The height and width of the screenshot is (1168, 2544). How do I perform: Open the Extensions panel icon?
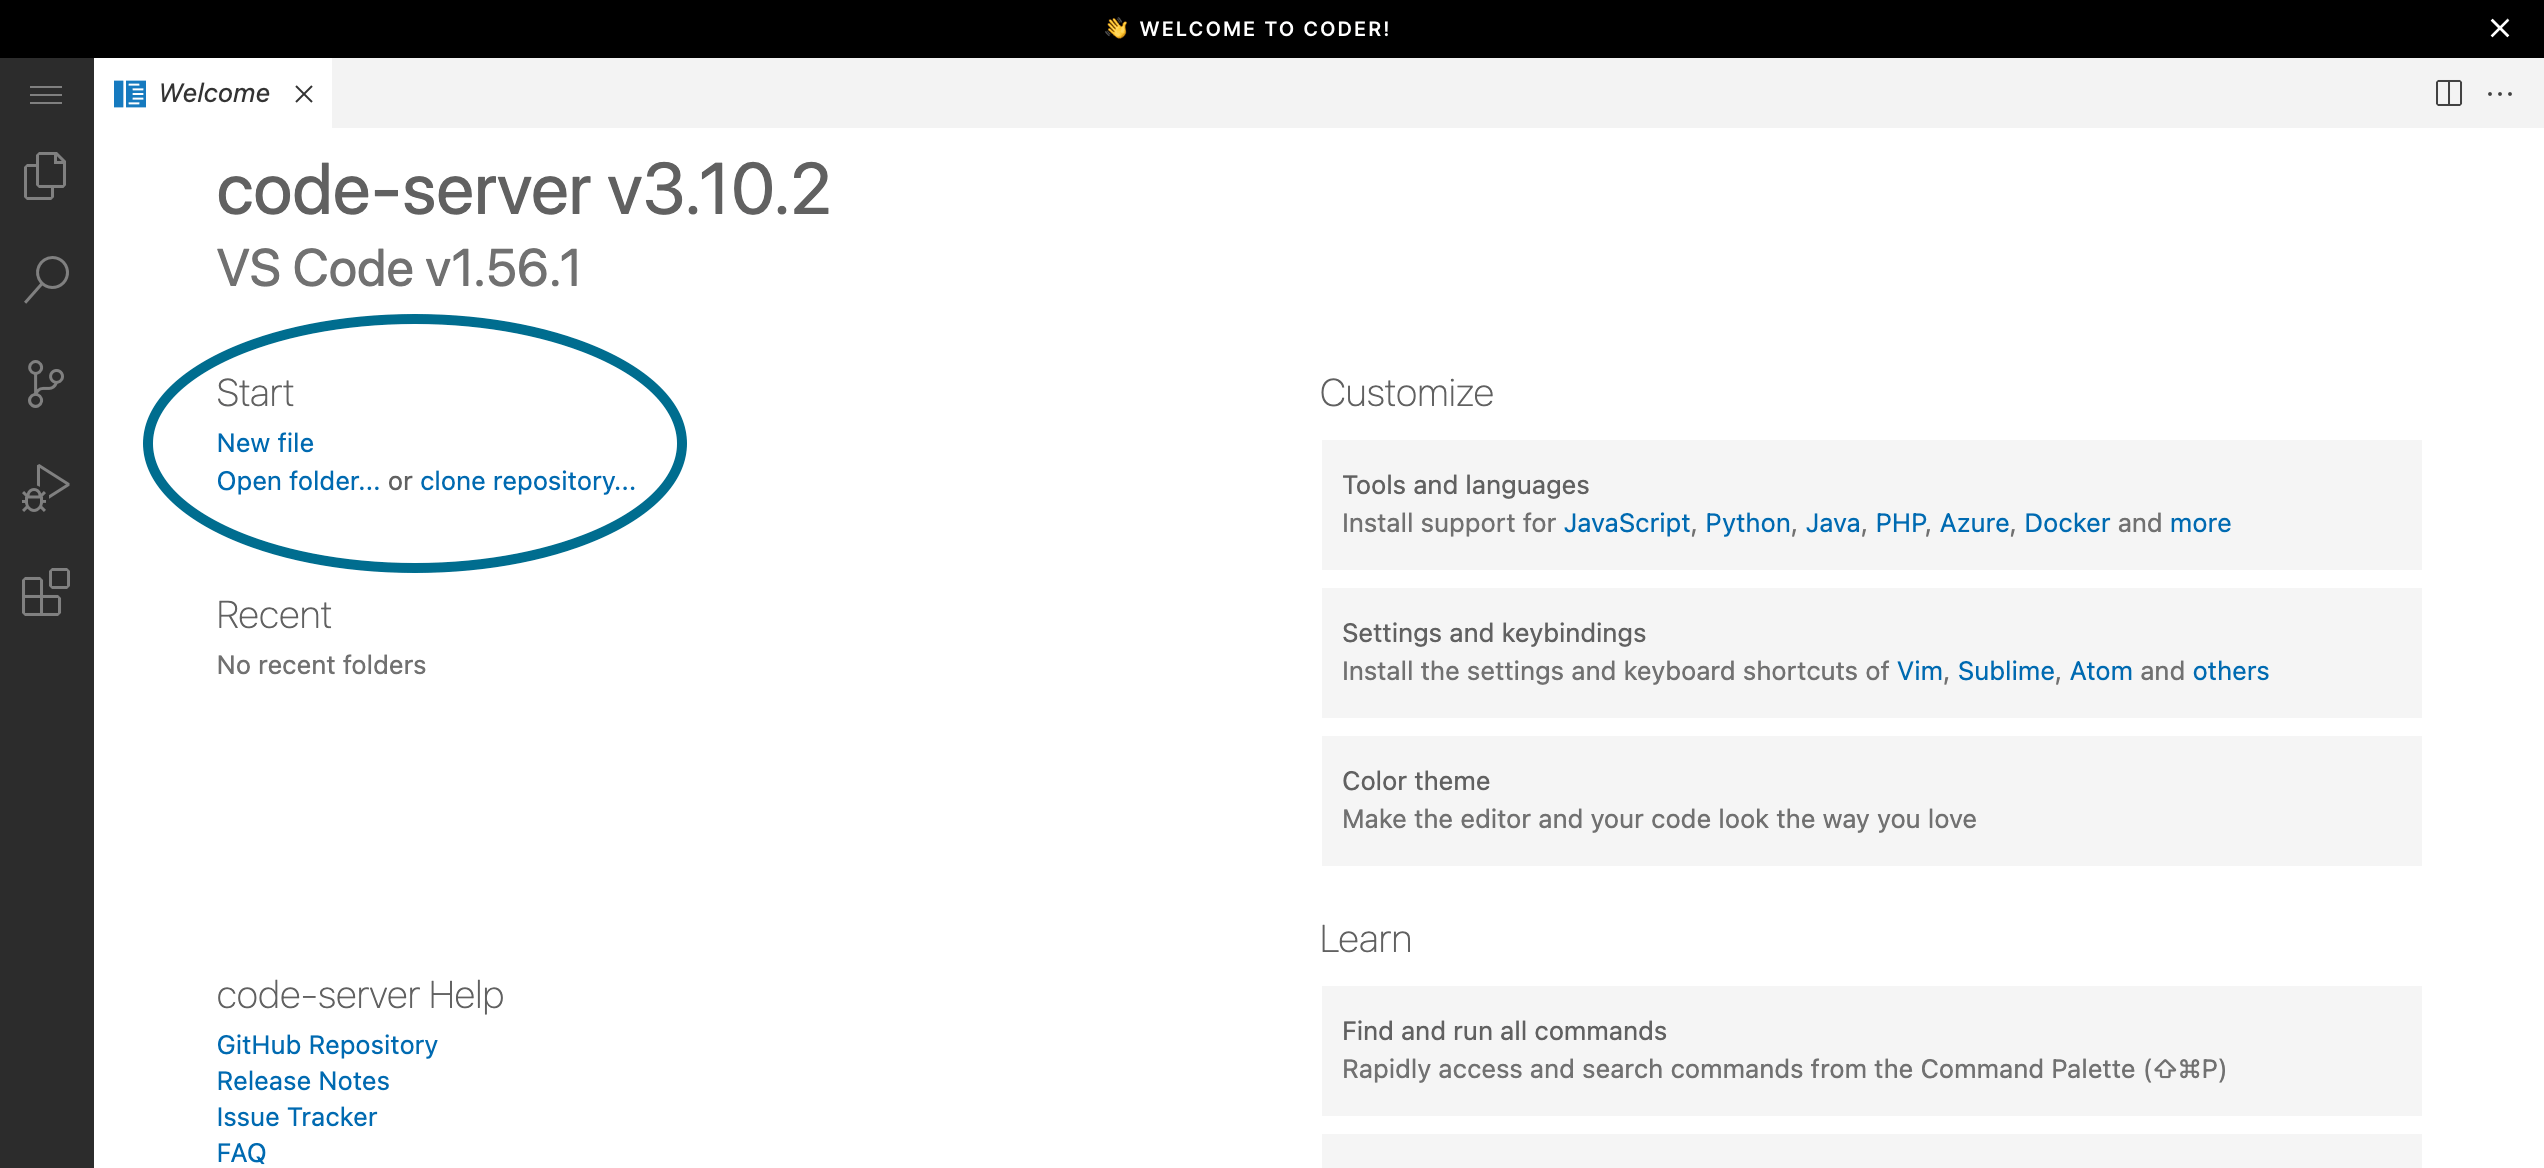45,590
